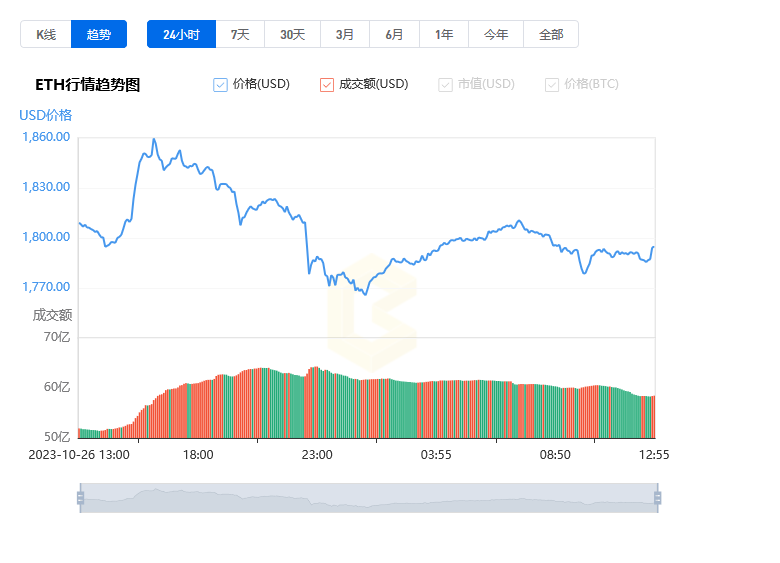Click the right zoom slider handle
This screenshot has width=780, height=563.
click(658, 498)
